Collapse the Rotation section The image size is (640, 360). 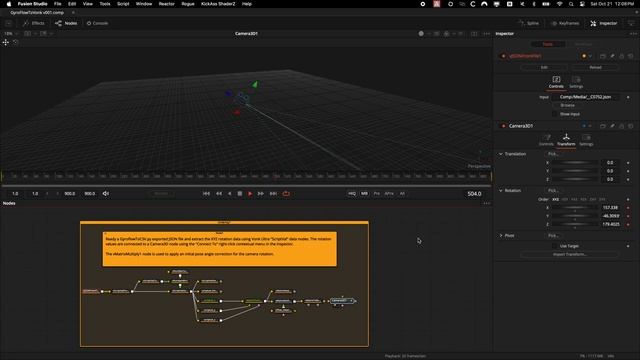click(501, 191)
